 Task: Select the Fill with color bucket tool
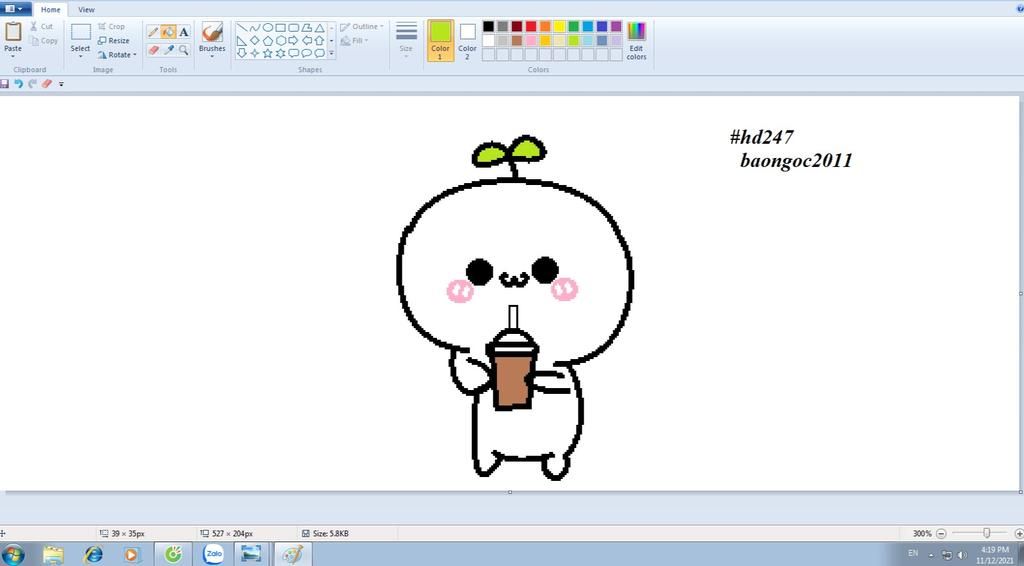coord(169,32)
